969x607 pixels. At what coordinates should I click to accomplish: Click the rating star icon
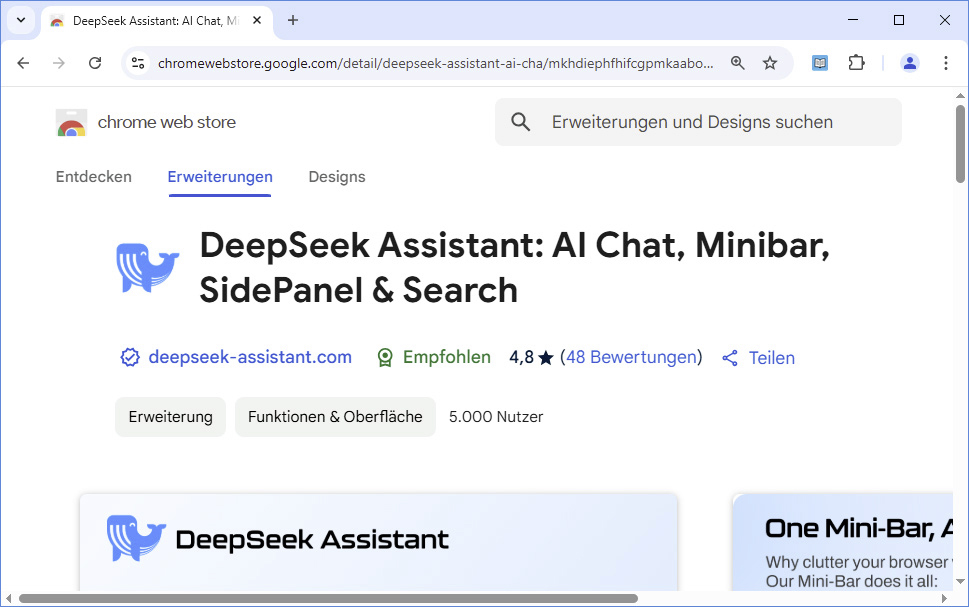546,358
